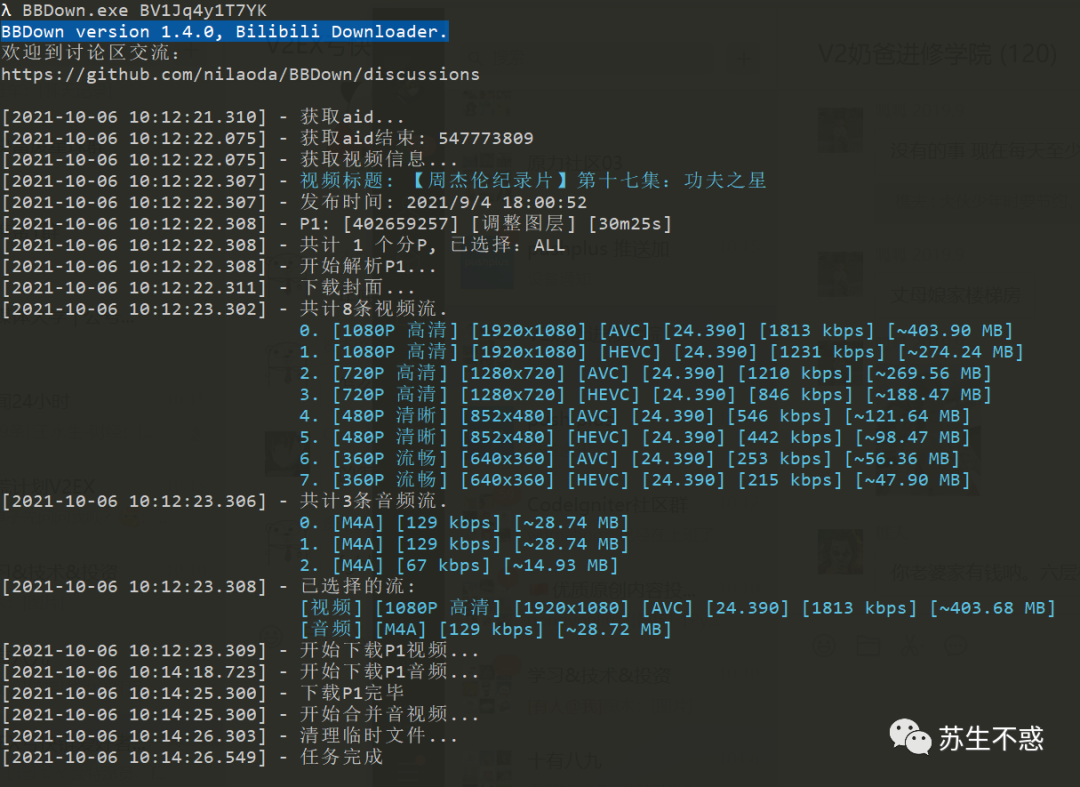Select video stream 5, 480P HEVC 442 kbps

634,437
